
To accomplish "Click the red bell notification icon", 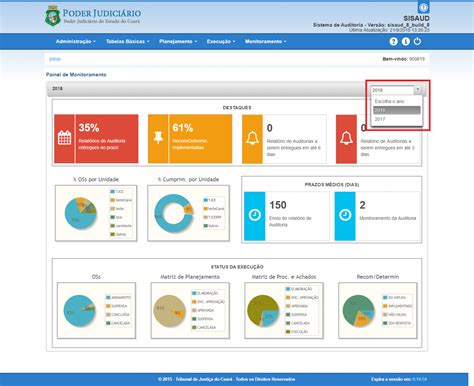I will coord(346,138).
